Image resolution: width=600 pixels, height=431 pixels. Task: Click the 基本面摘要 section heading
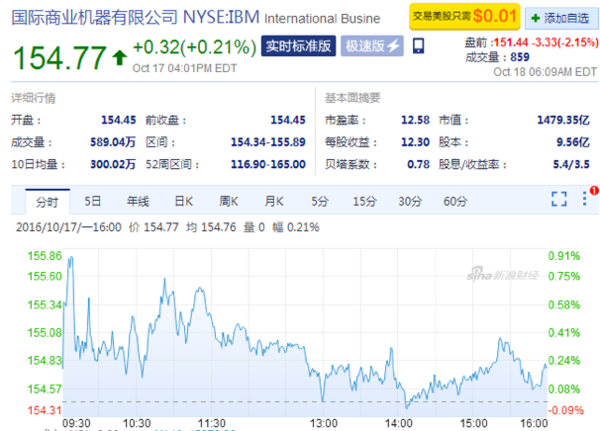[352, 98]
